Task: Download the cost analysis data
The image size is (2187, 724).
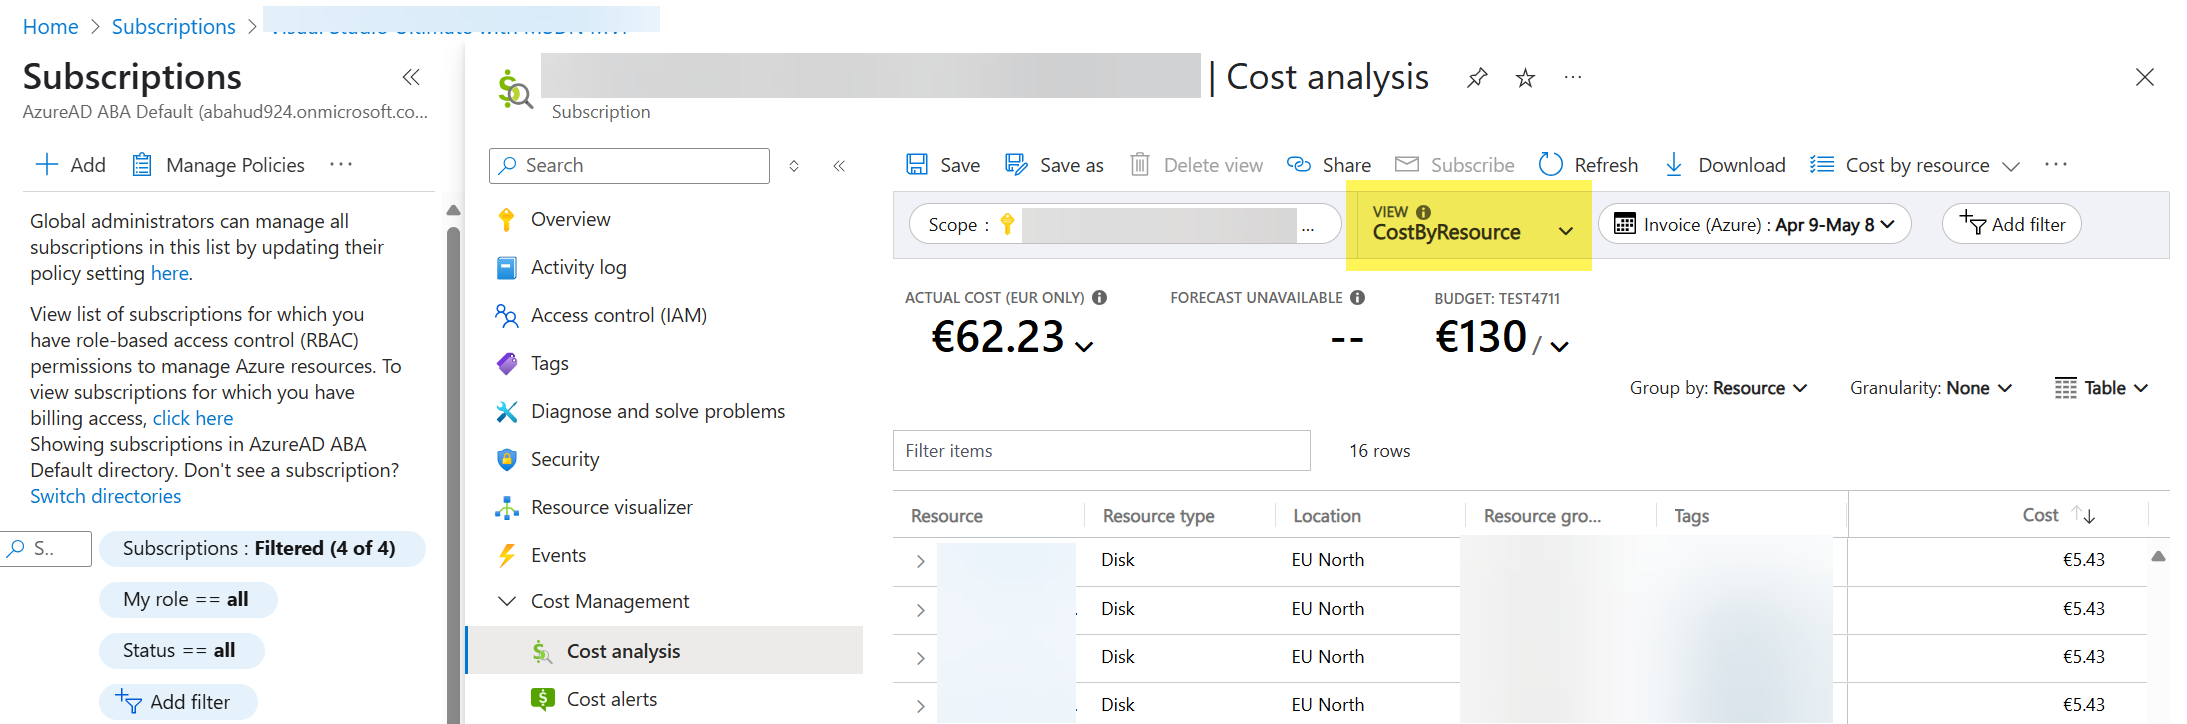Action: pyautogui.click(x=1724, y=165)
